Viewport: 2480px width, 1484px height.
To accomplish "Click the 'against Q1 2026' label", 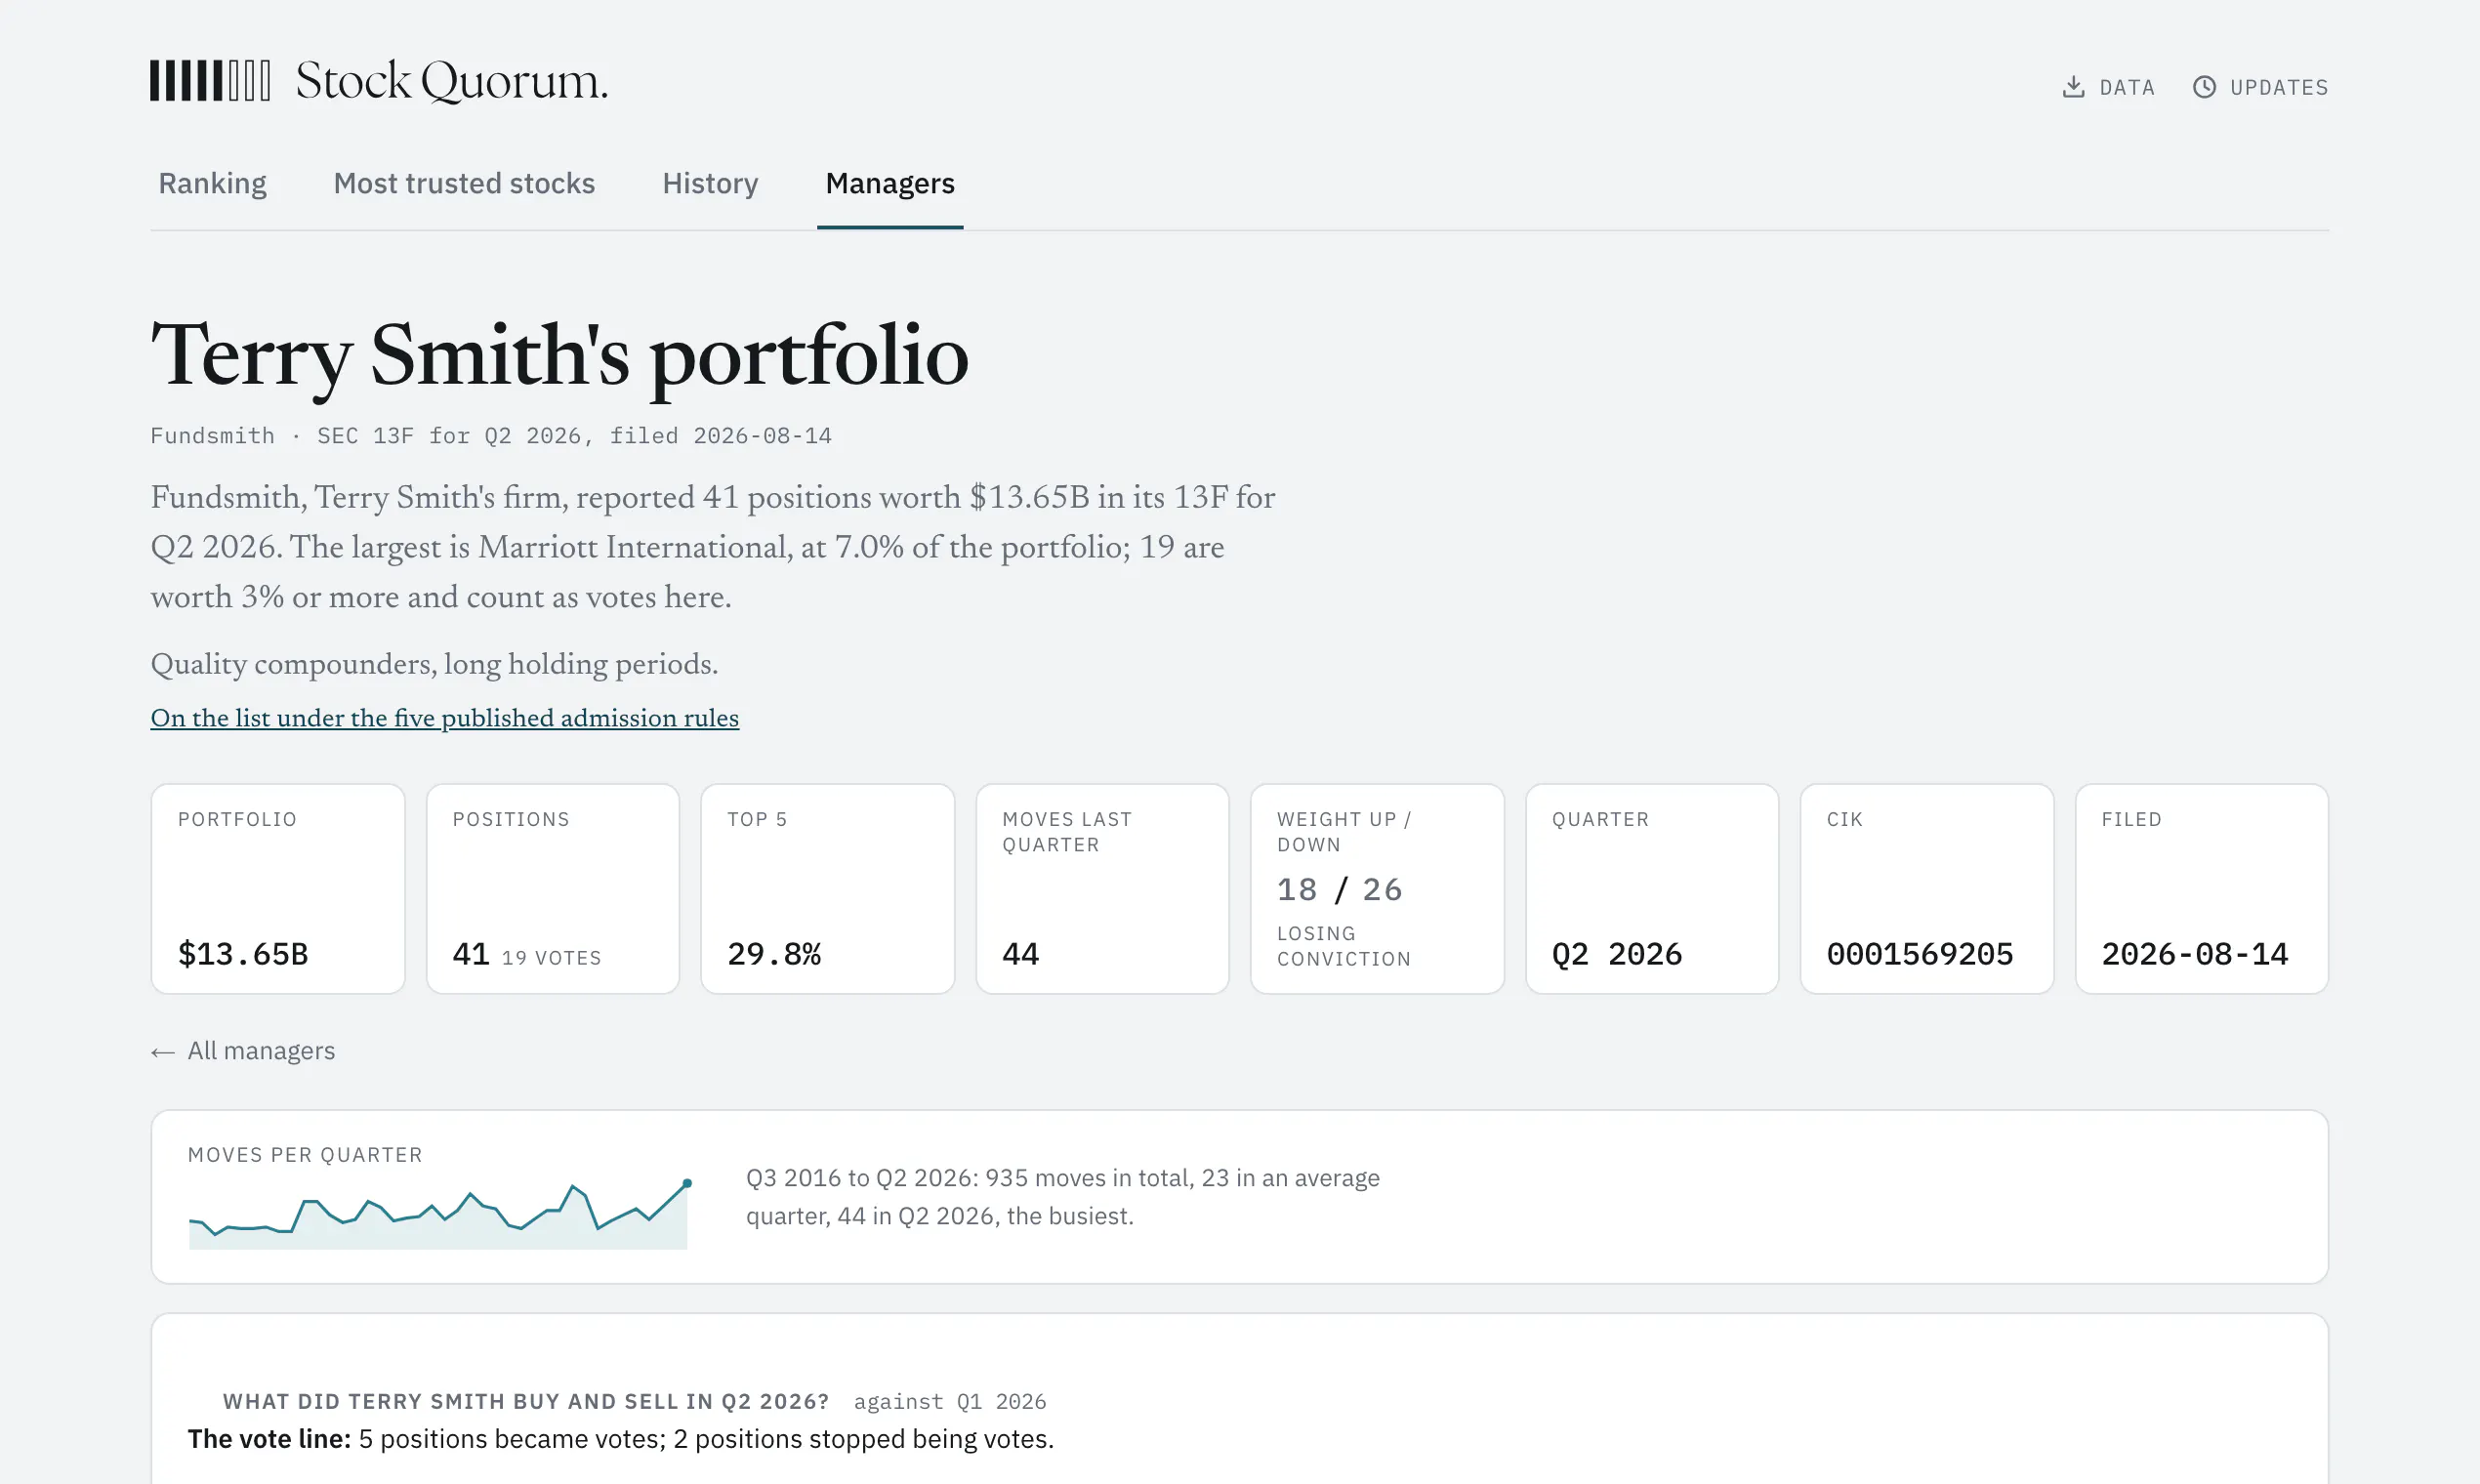I will click(950, 1402).
